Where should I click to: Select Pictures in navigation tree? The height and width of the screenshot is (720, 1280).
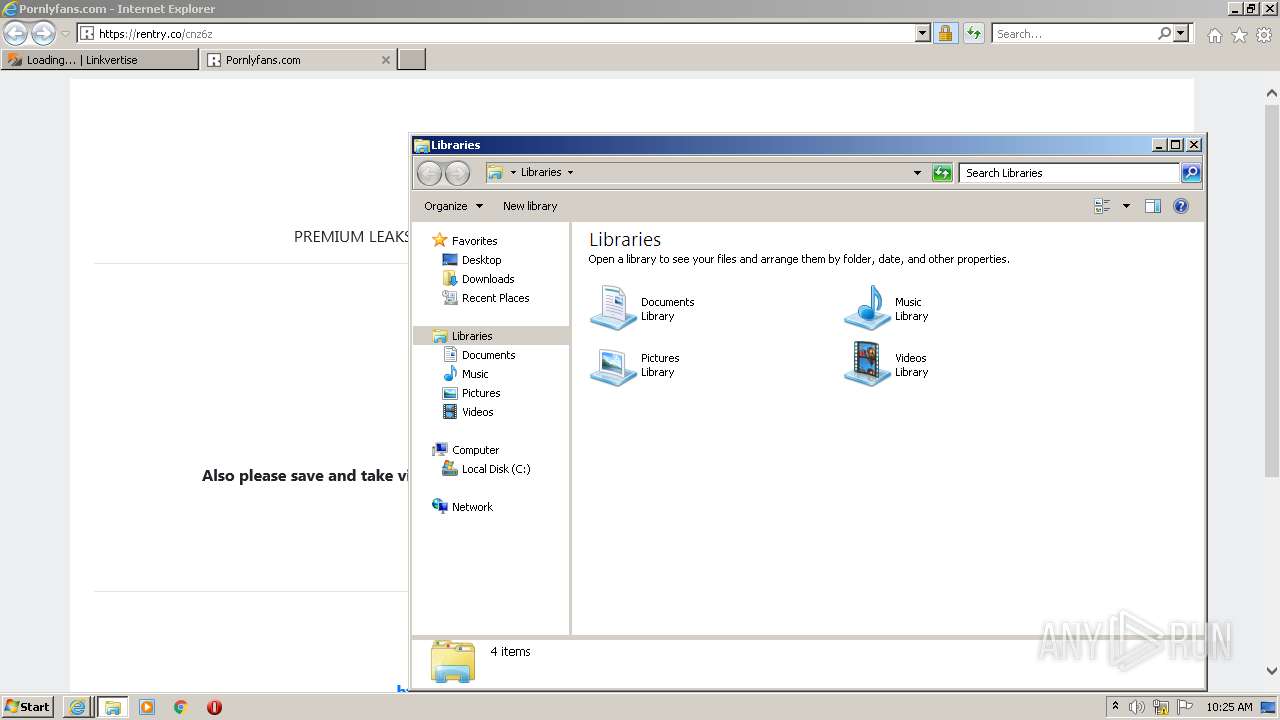481,393
